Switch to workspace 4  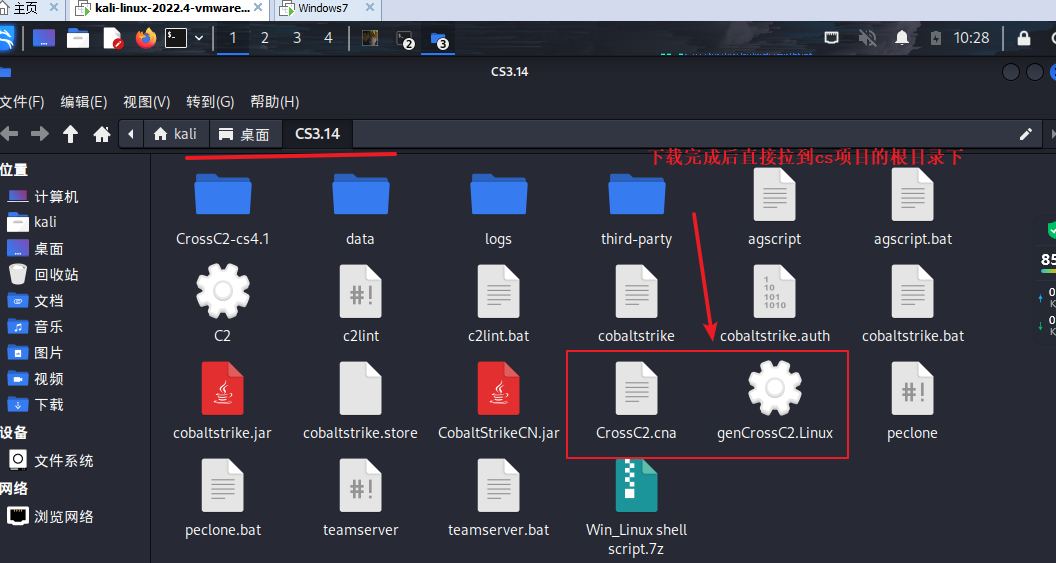[x=328, y=38]
